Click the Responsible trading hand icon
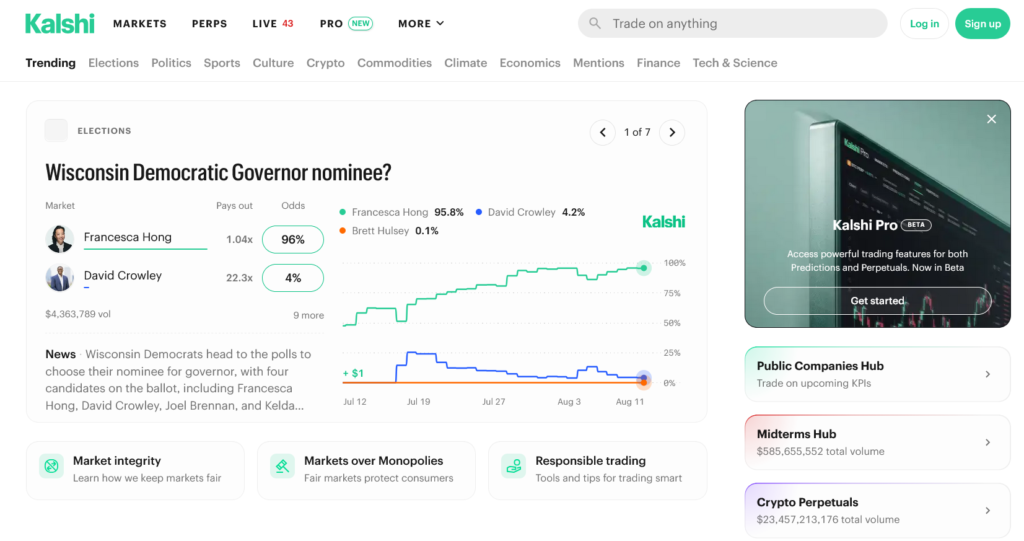Screen dimensions: 1024x541 pos(513,466)
